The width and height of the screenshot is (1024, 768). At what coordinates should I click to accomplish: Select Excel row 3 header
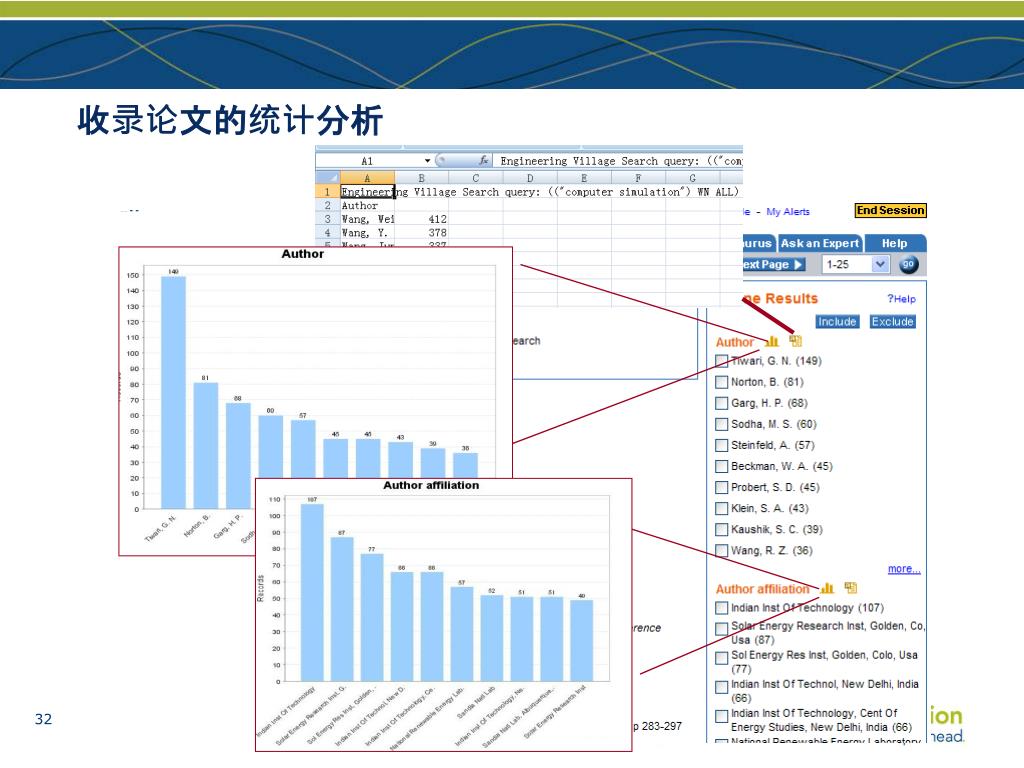click(328, 219)
